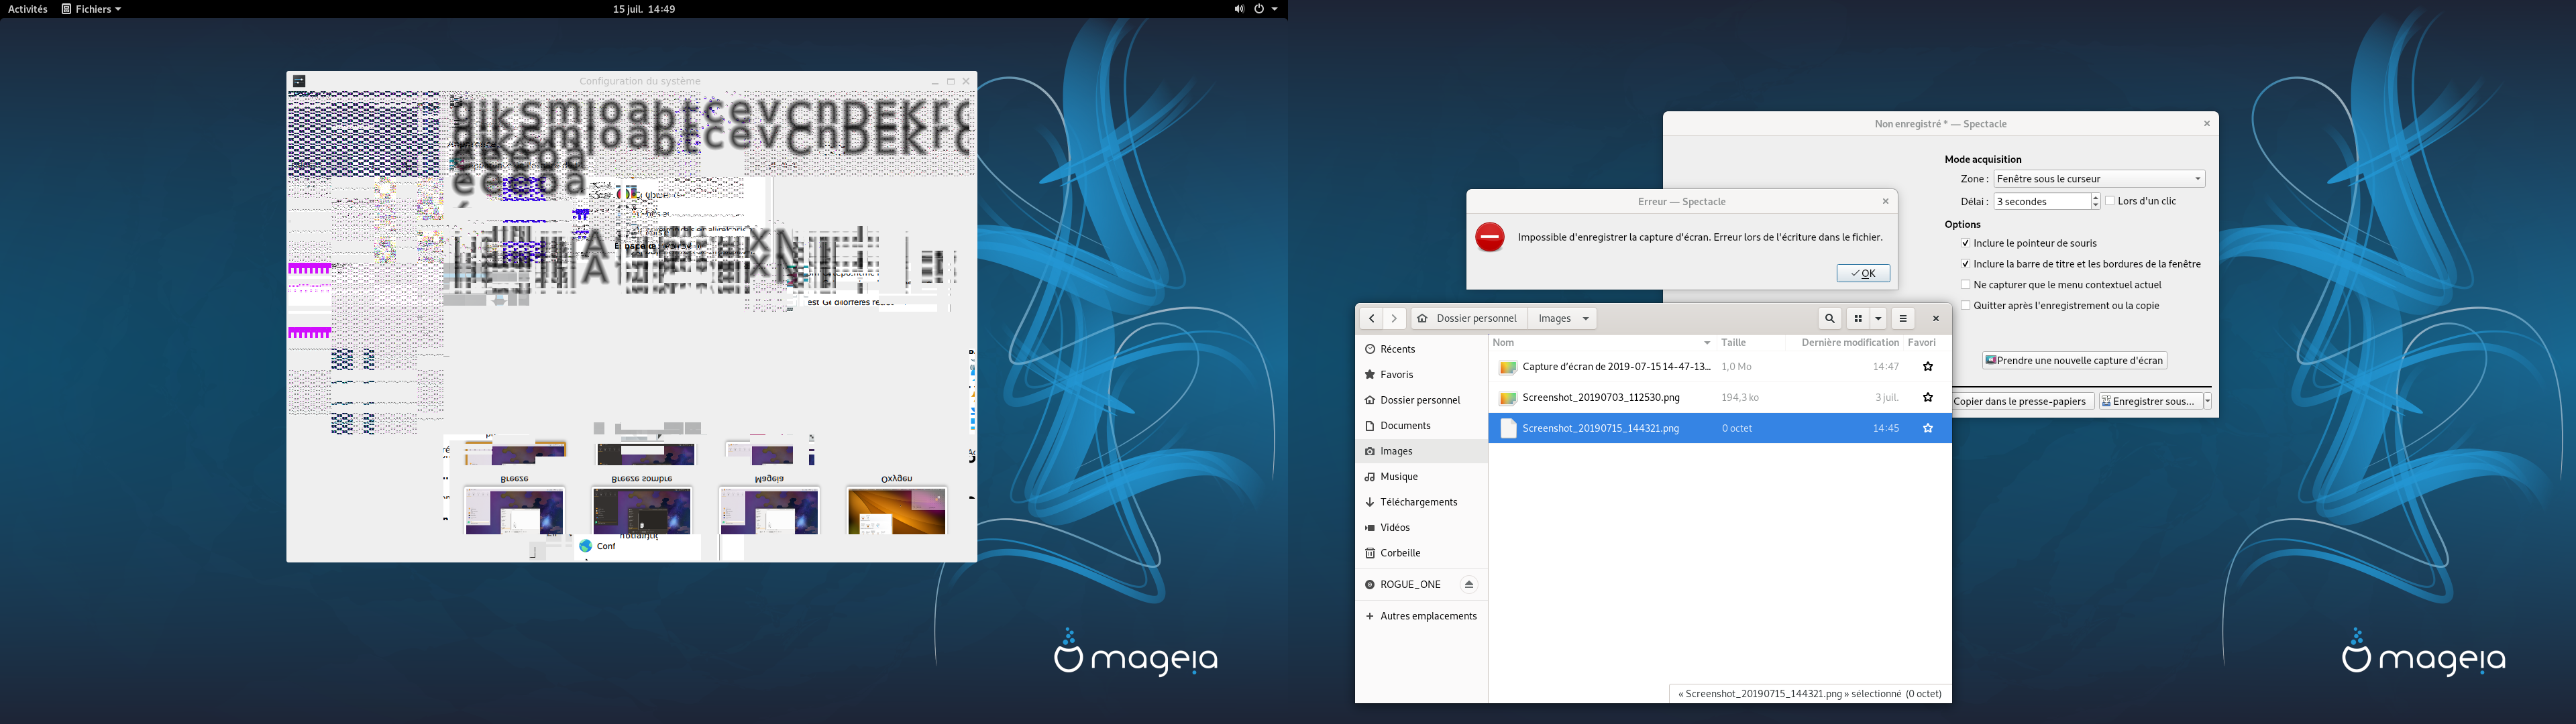Open the search magnifier in Files

pos(1829,319)
